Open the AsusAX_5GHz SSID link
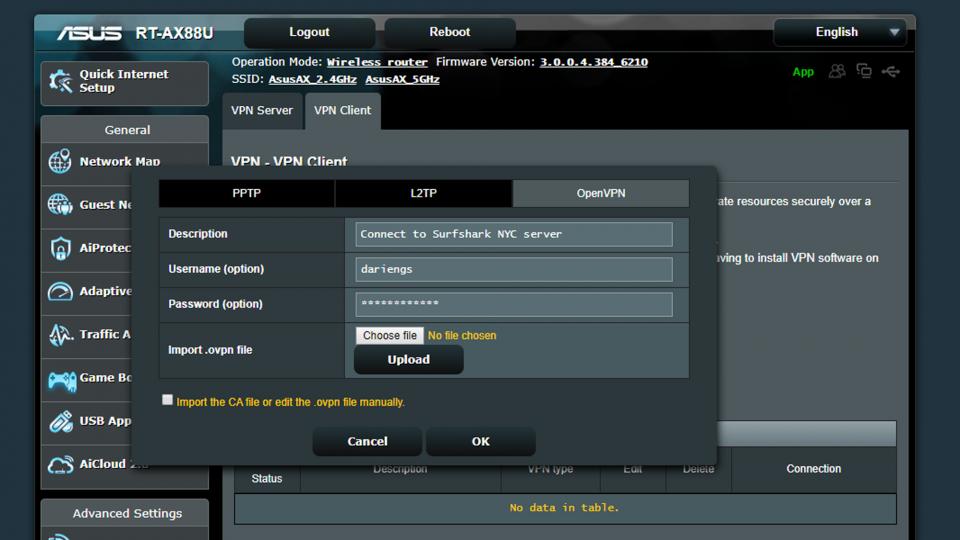Screen dimensions: 960x540 (402, 79)
